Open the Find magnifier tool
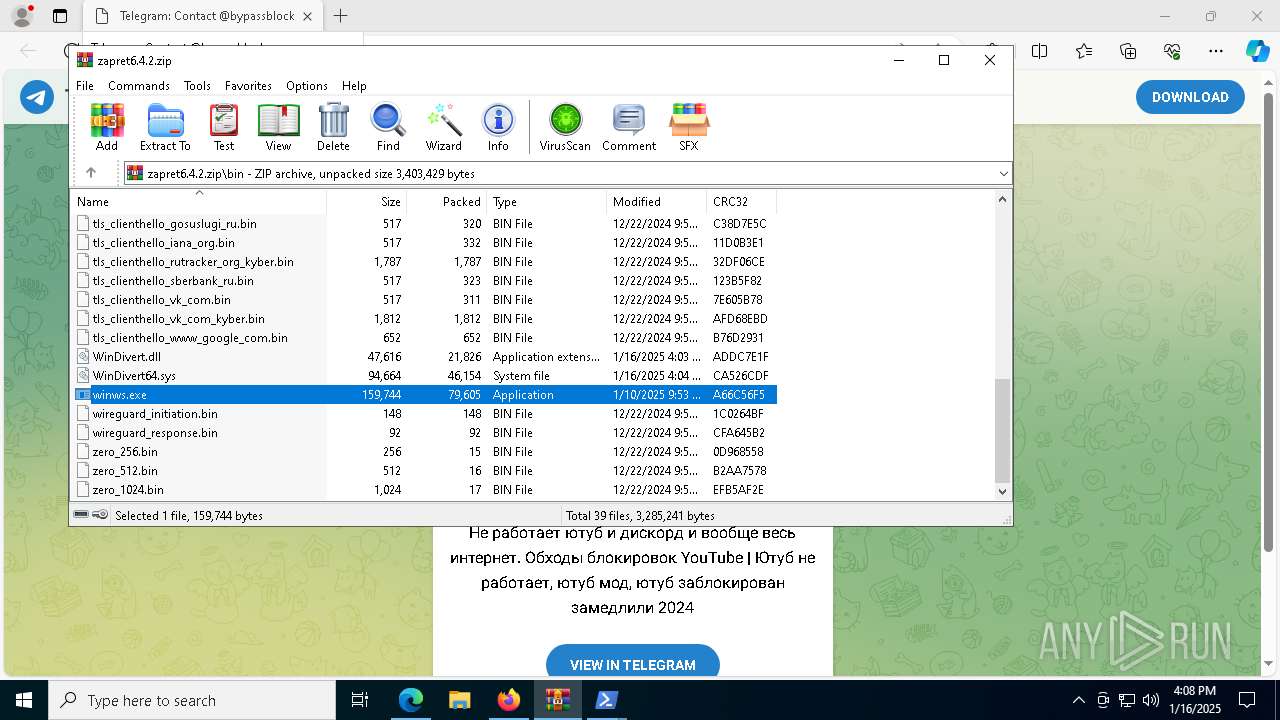The width and height of the screenshot is (1280, 720). click(388, 127)
